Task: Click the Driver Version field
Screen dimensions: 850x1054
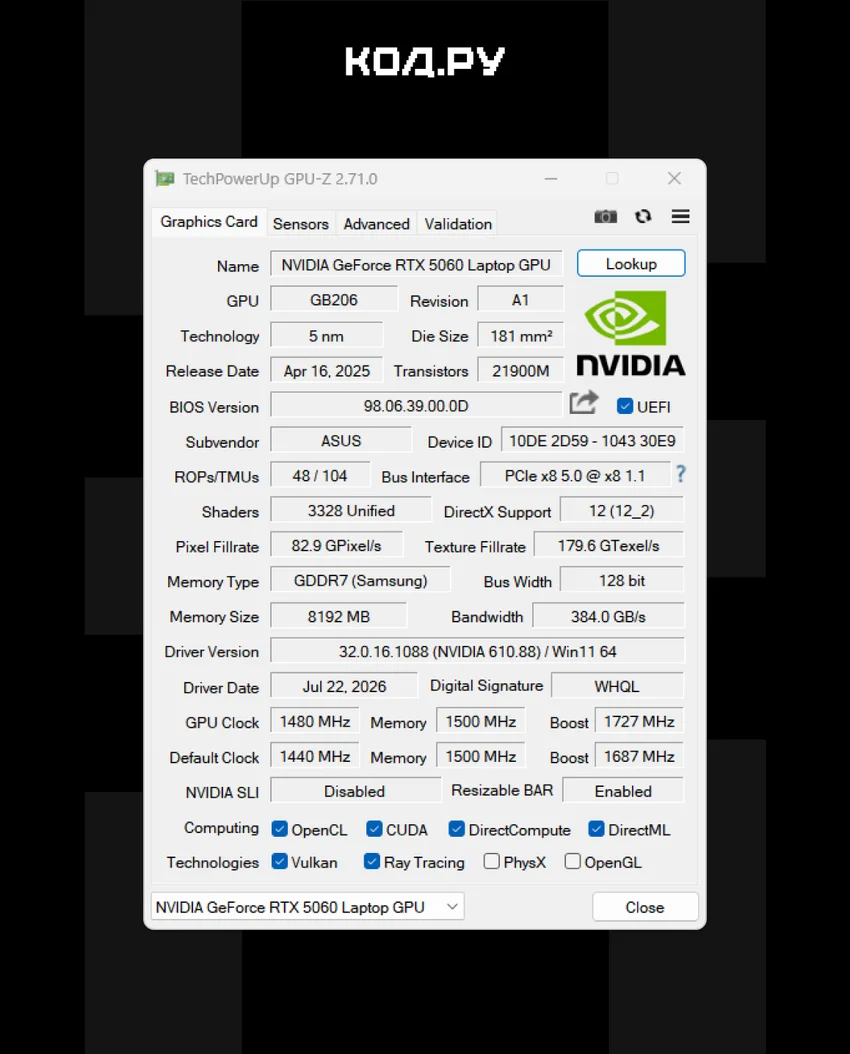Action: 478,651
